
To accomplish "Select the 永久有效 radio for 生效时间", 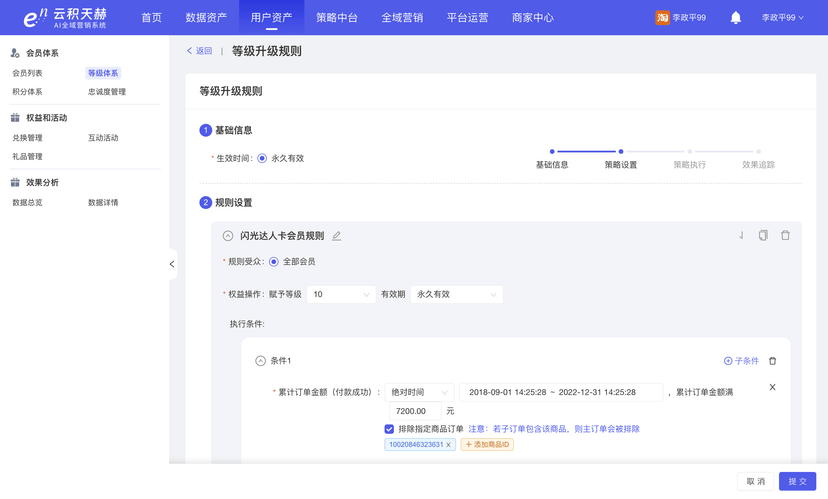I will tap(262, 158).
